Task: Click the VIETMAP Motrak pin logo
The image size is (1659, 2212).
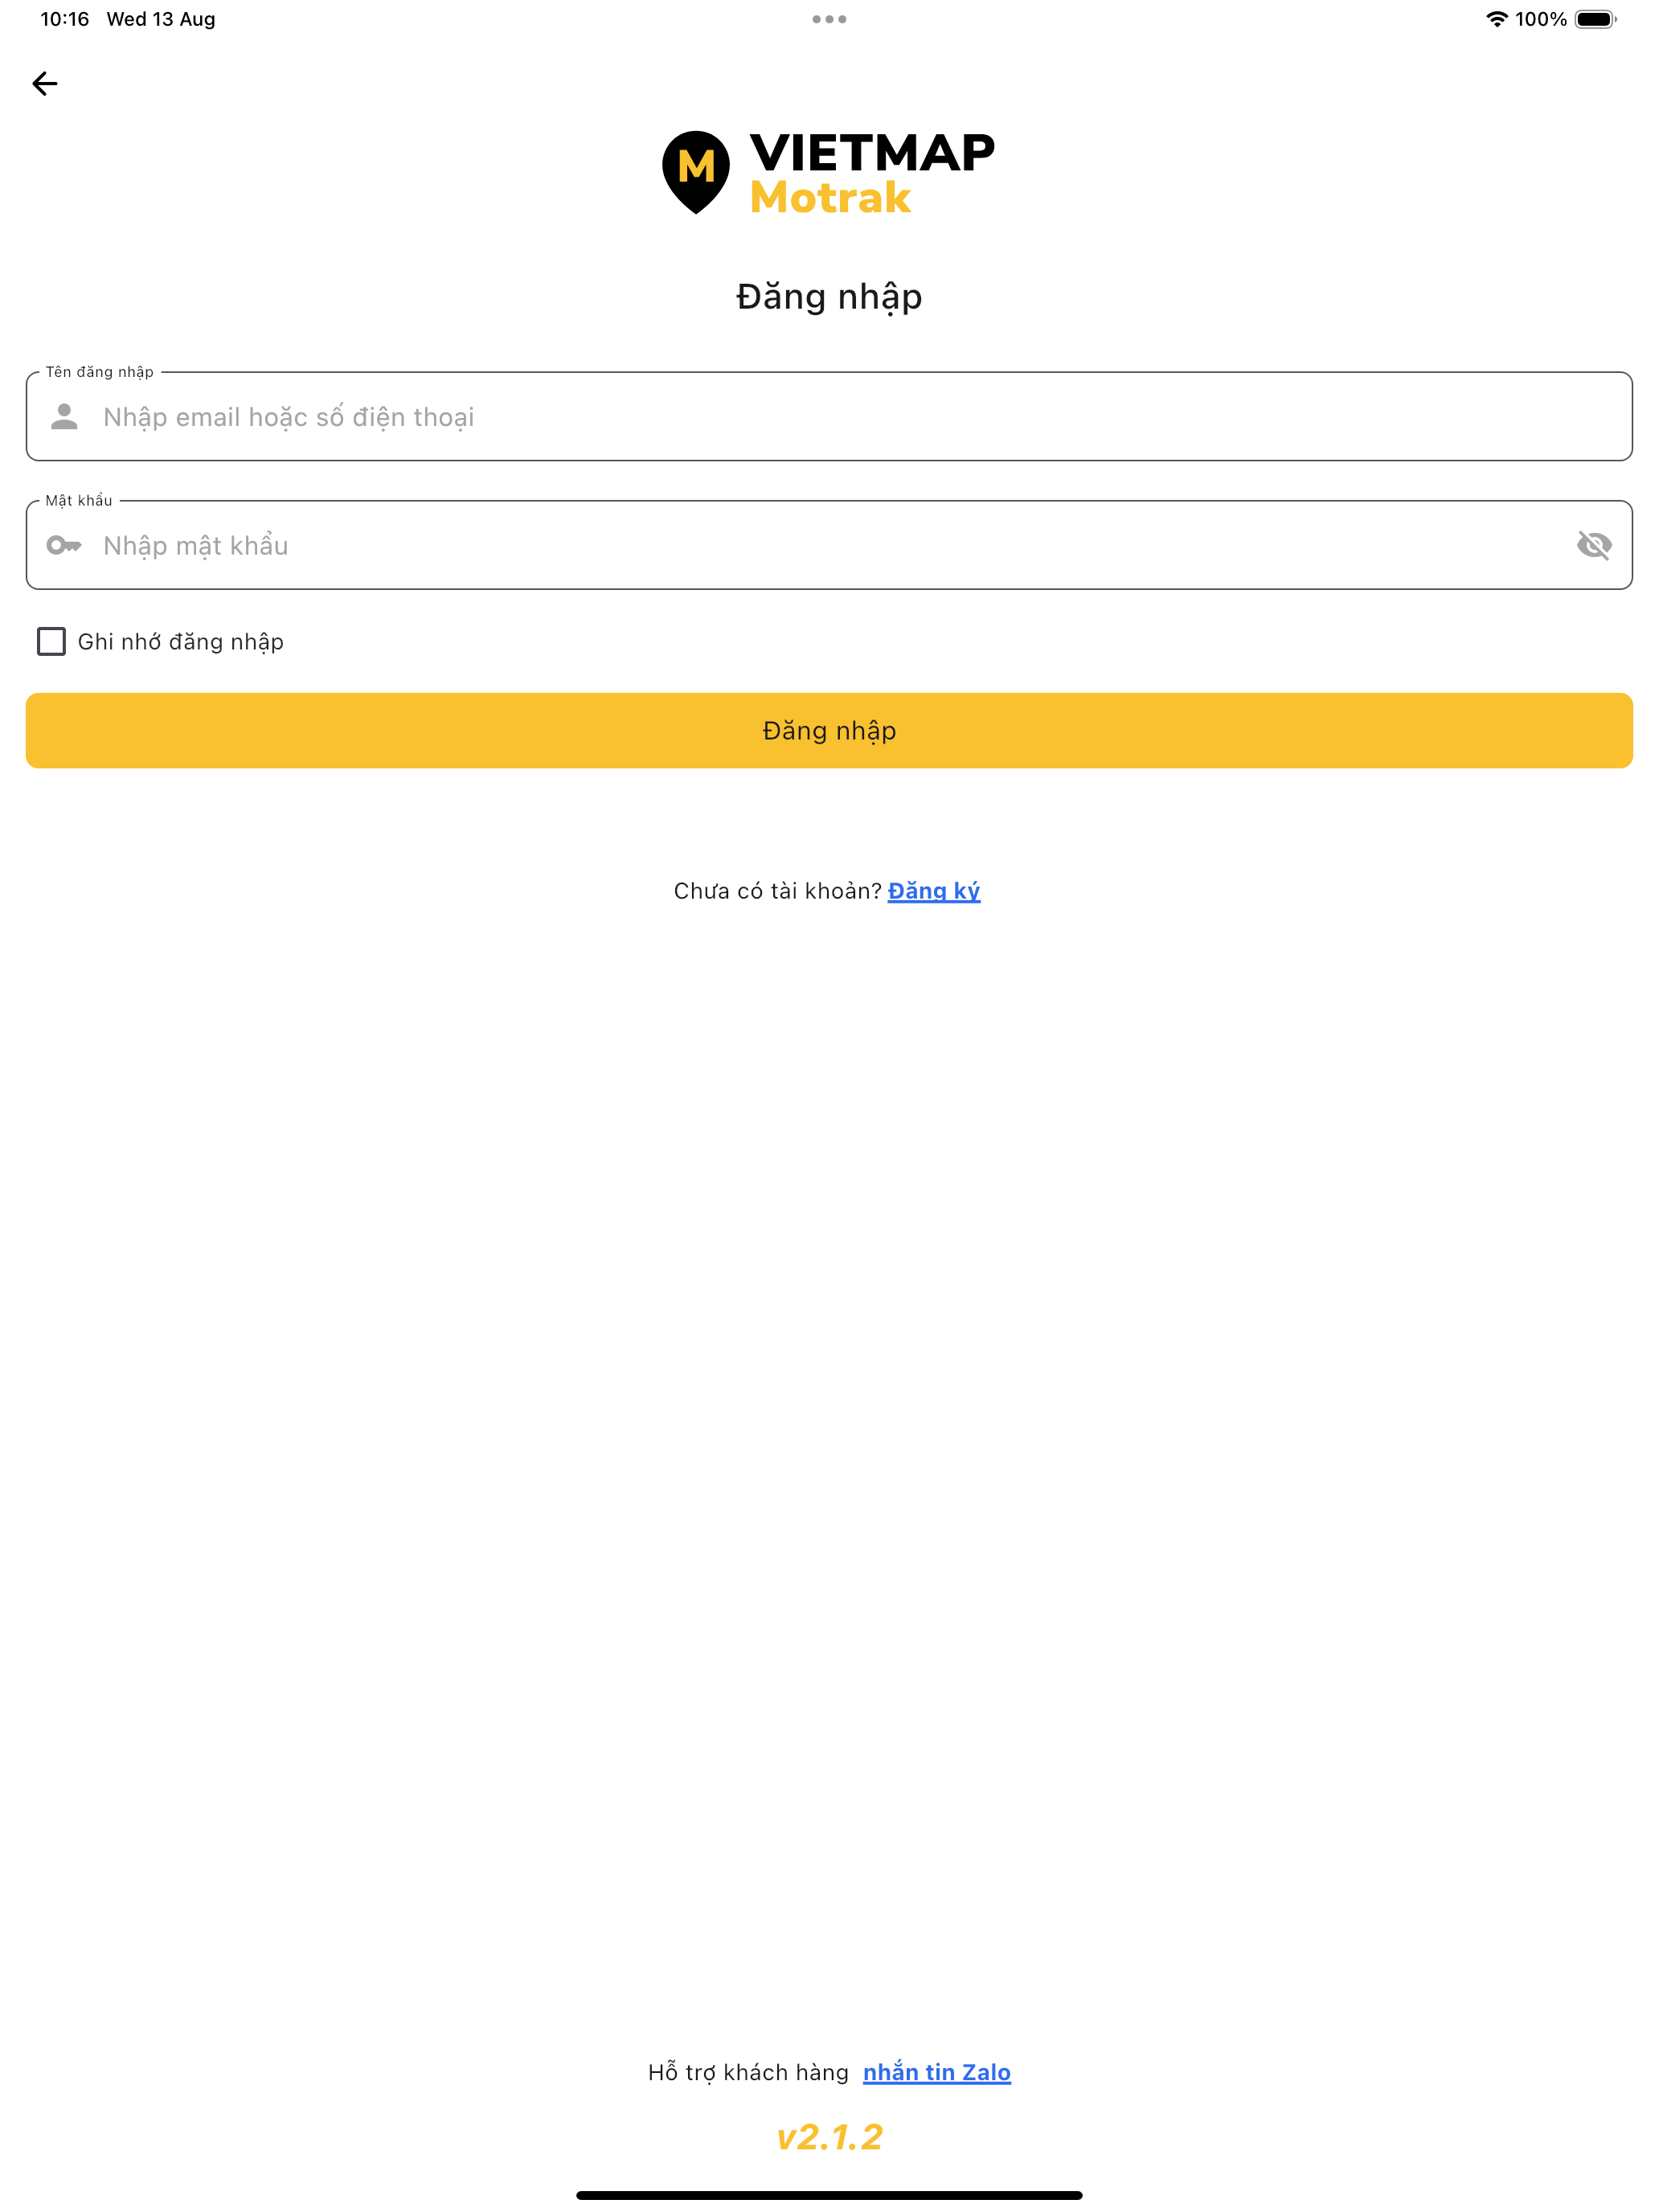Action: click(x=696, y=172)
